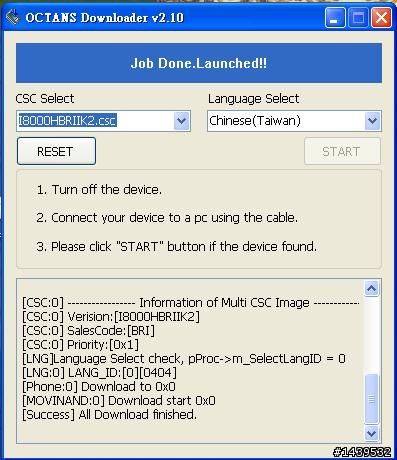397x460 pixels.
Task: Click the START button
Action: (x=342, y=151)
